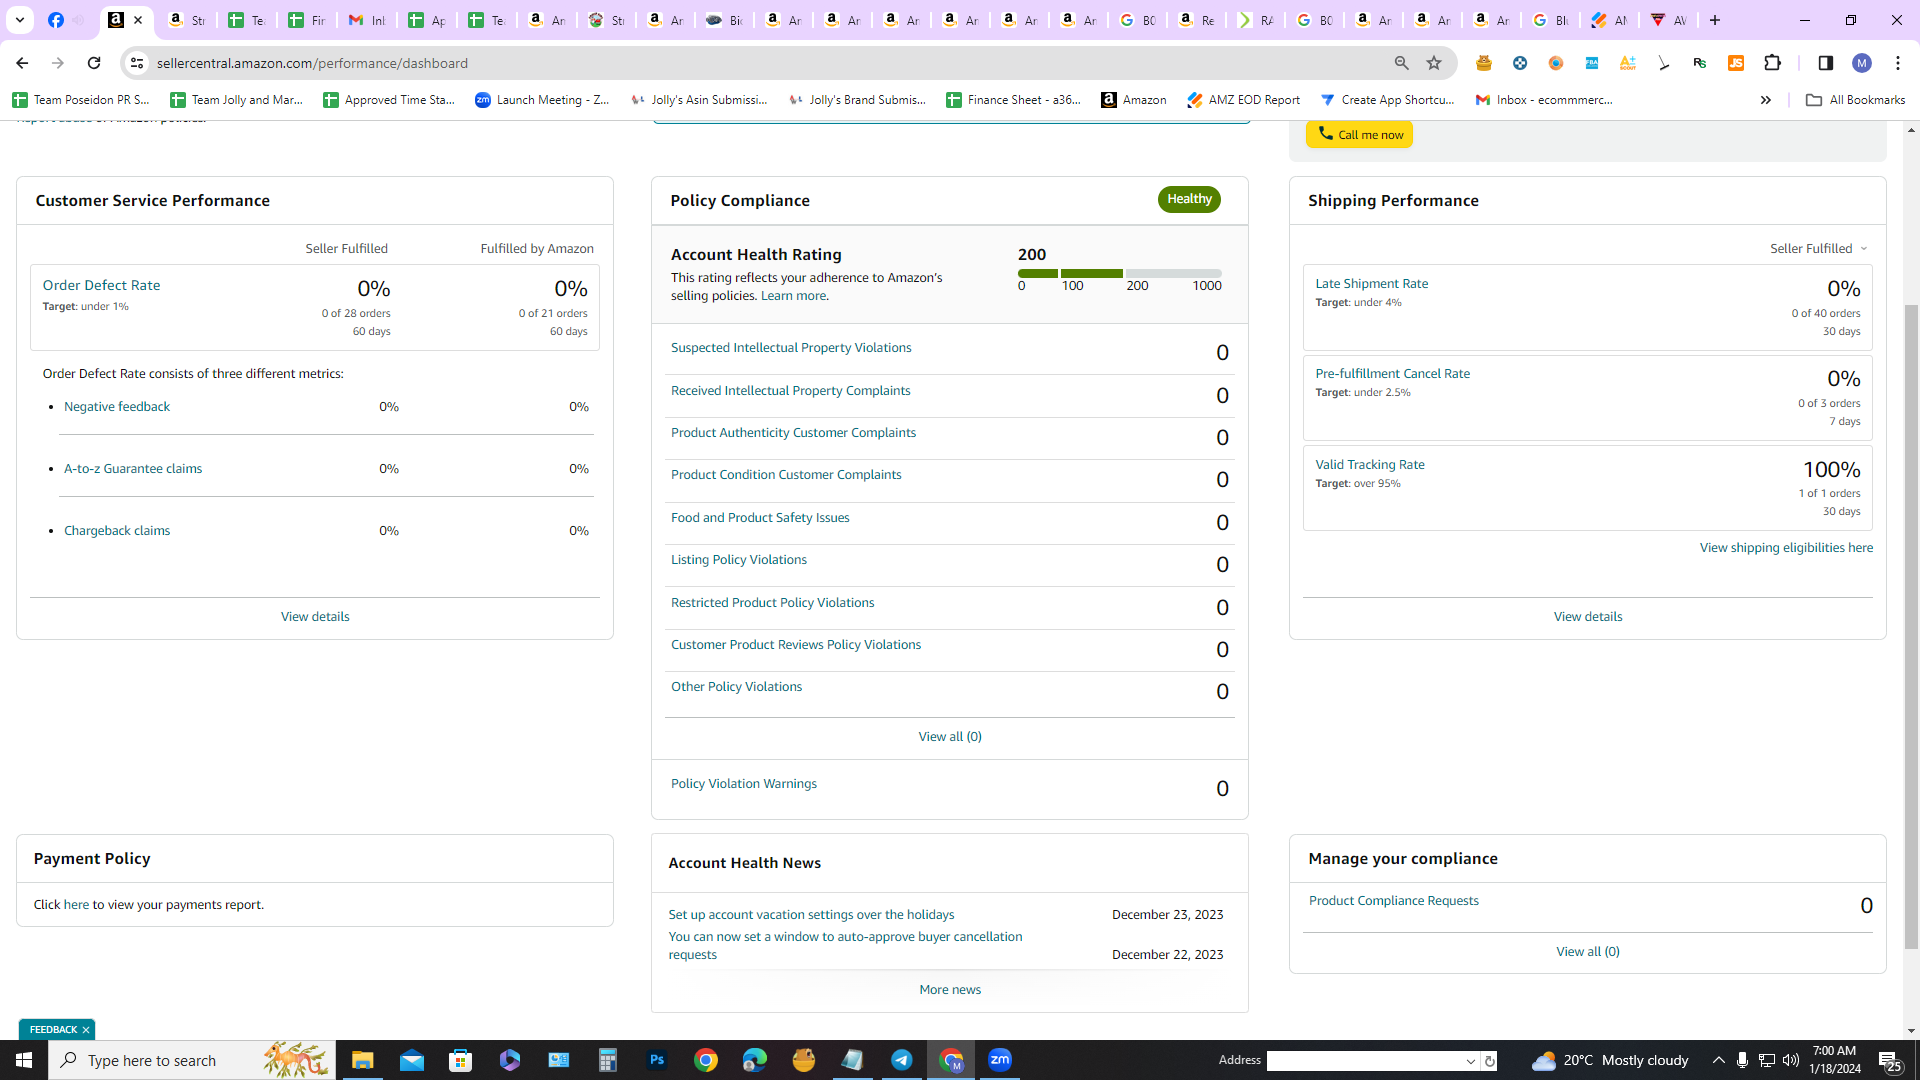Click More news in Account Health News
The image size is (1920, 1080).
tap(950, 989)
